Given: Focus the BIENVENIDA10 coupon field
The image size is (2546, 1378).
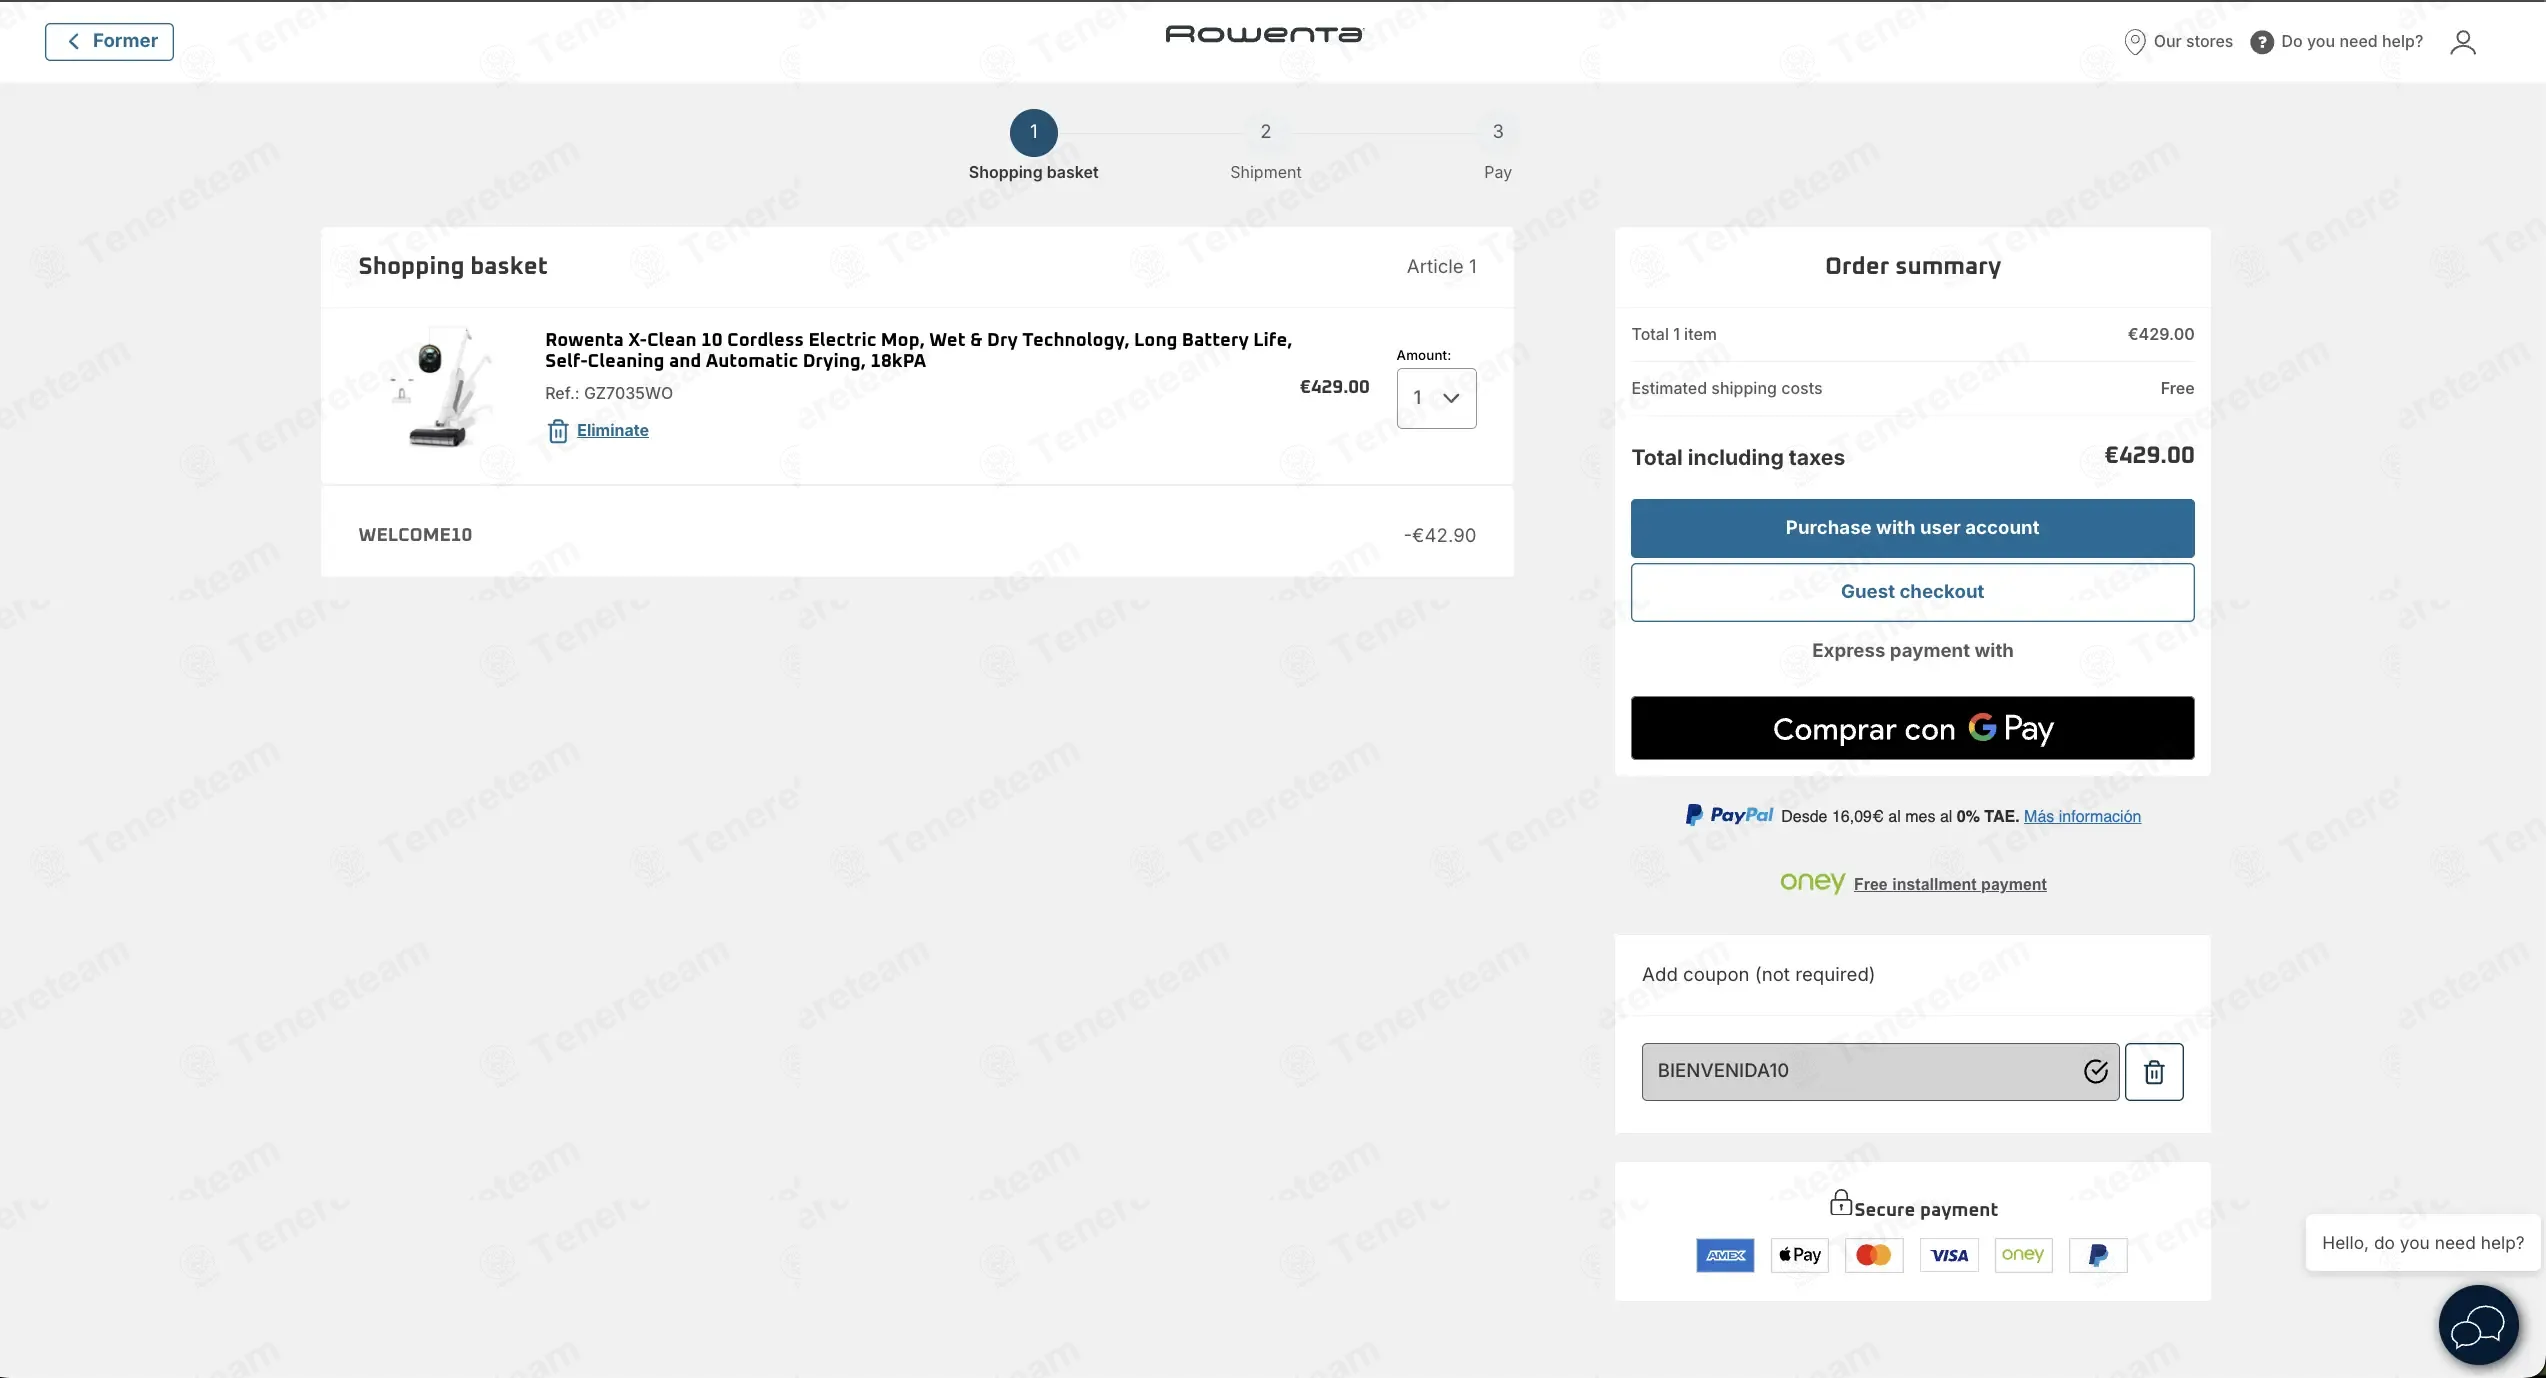Looking at the screenshot, I should click(x=1879, y=1072).
